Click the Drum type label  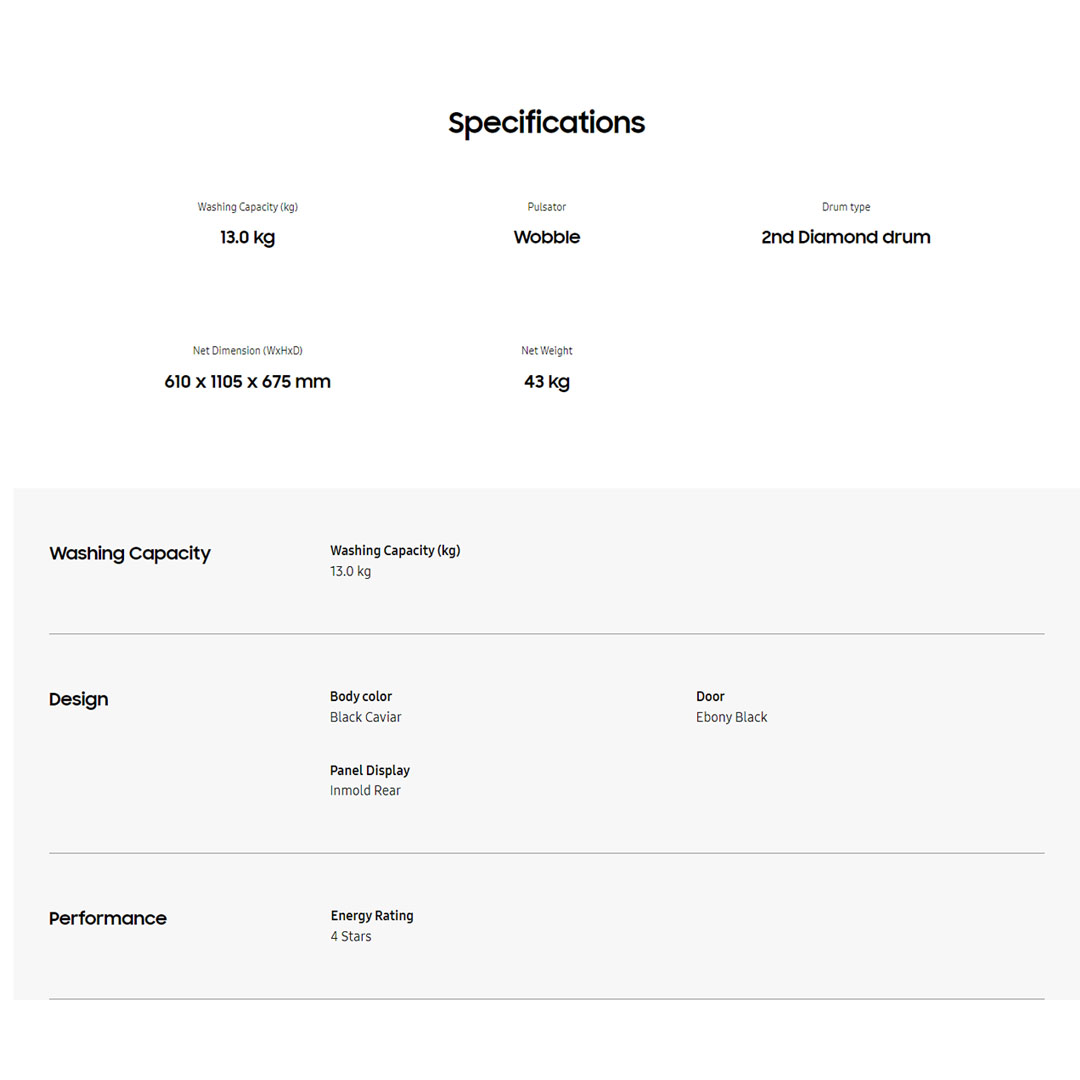pos(845,207)
